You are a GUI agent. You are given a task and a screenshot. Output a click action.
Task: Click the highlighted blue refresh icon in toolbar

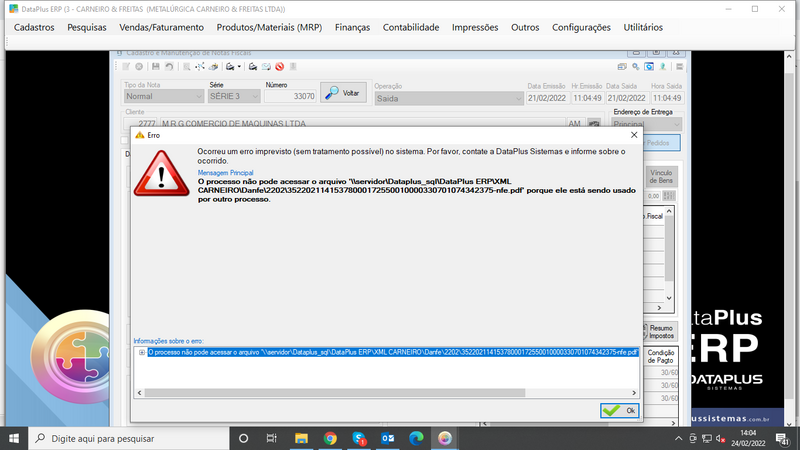(x=649, y=66)
